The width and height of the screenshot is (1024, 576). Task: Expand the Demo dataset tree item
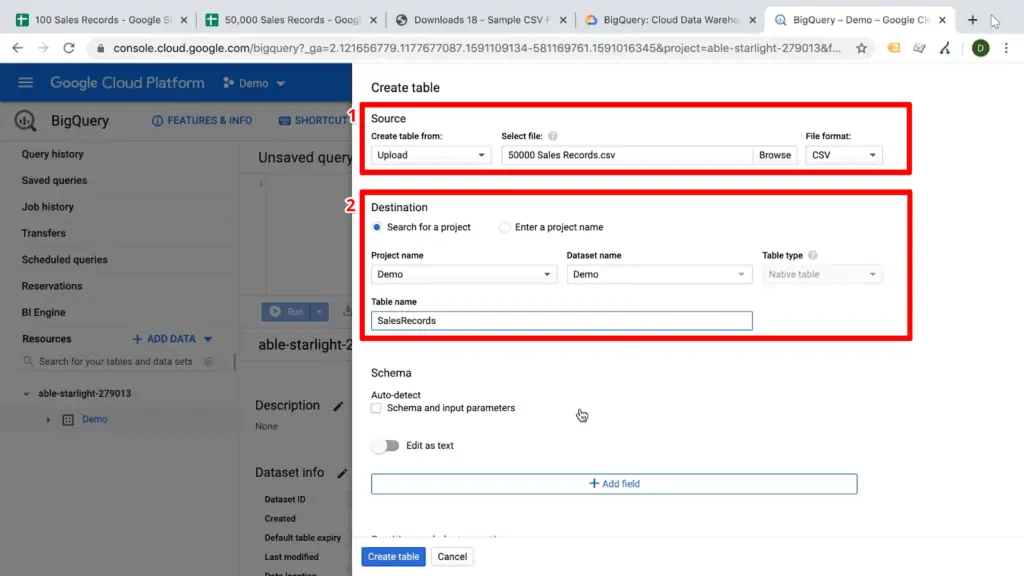pos(48,420)
